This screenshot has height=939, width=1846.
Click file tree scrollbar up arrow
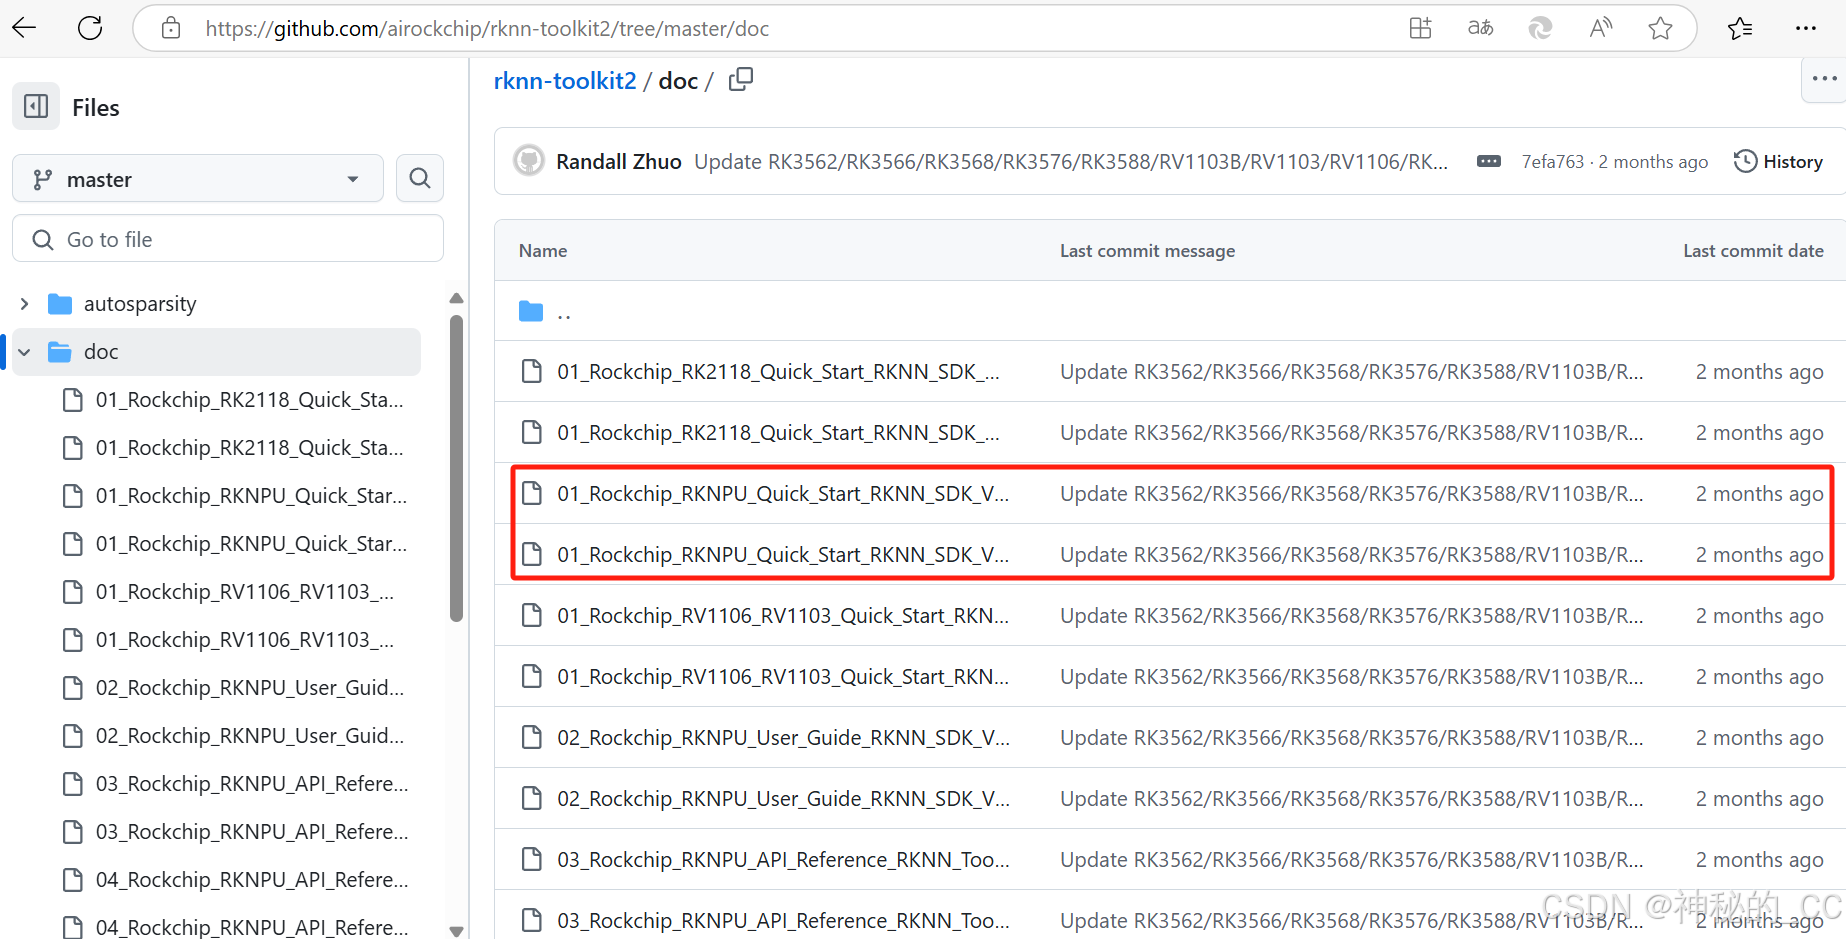[456, 298]
